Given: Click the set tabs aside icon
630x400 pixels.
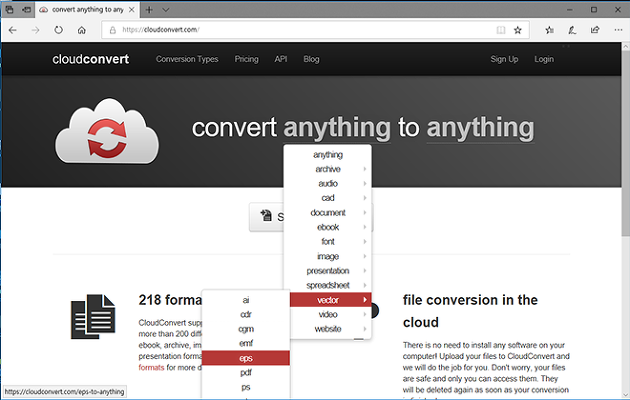Looking at the screenshot, I should (x=27, y=10).
